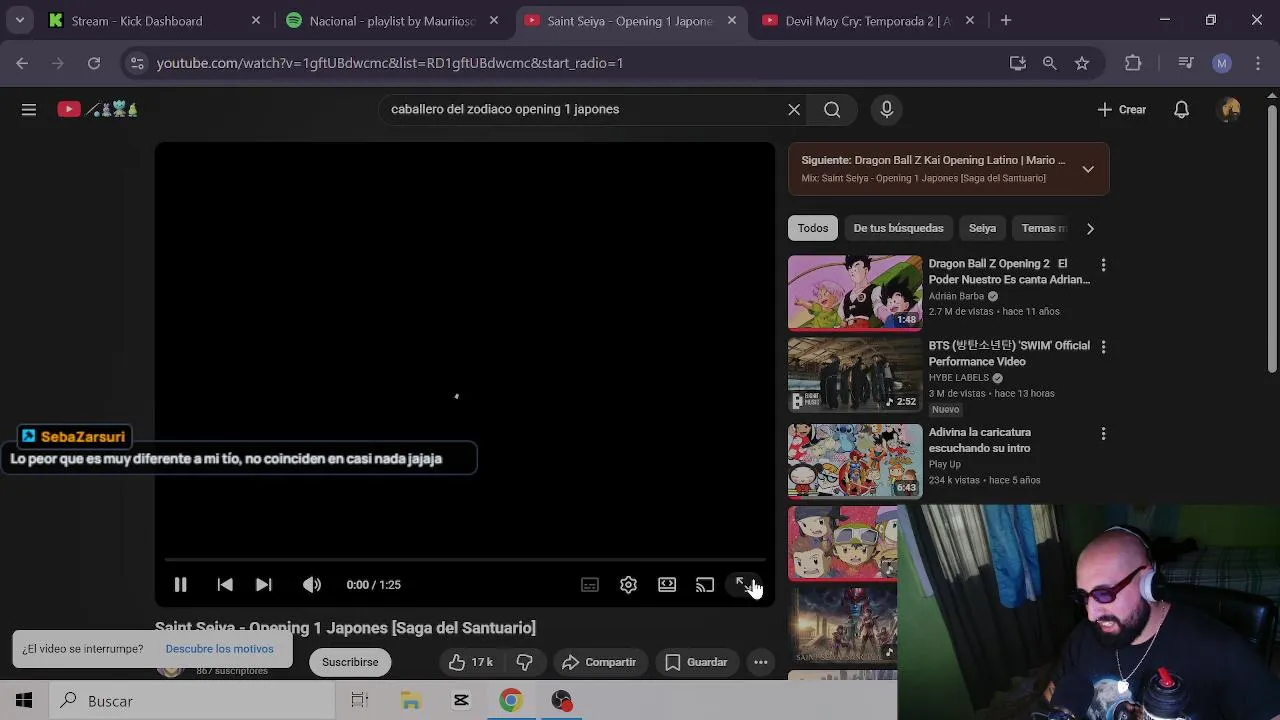Open the player settings gear
This screenshot has width=1280, height=720.
[628, 585]
